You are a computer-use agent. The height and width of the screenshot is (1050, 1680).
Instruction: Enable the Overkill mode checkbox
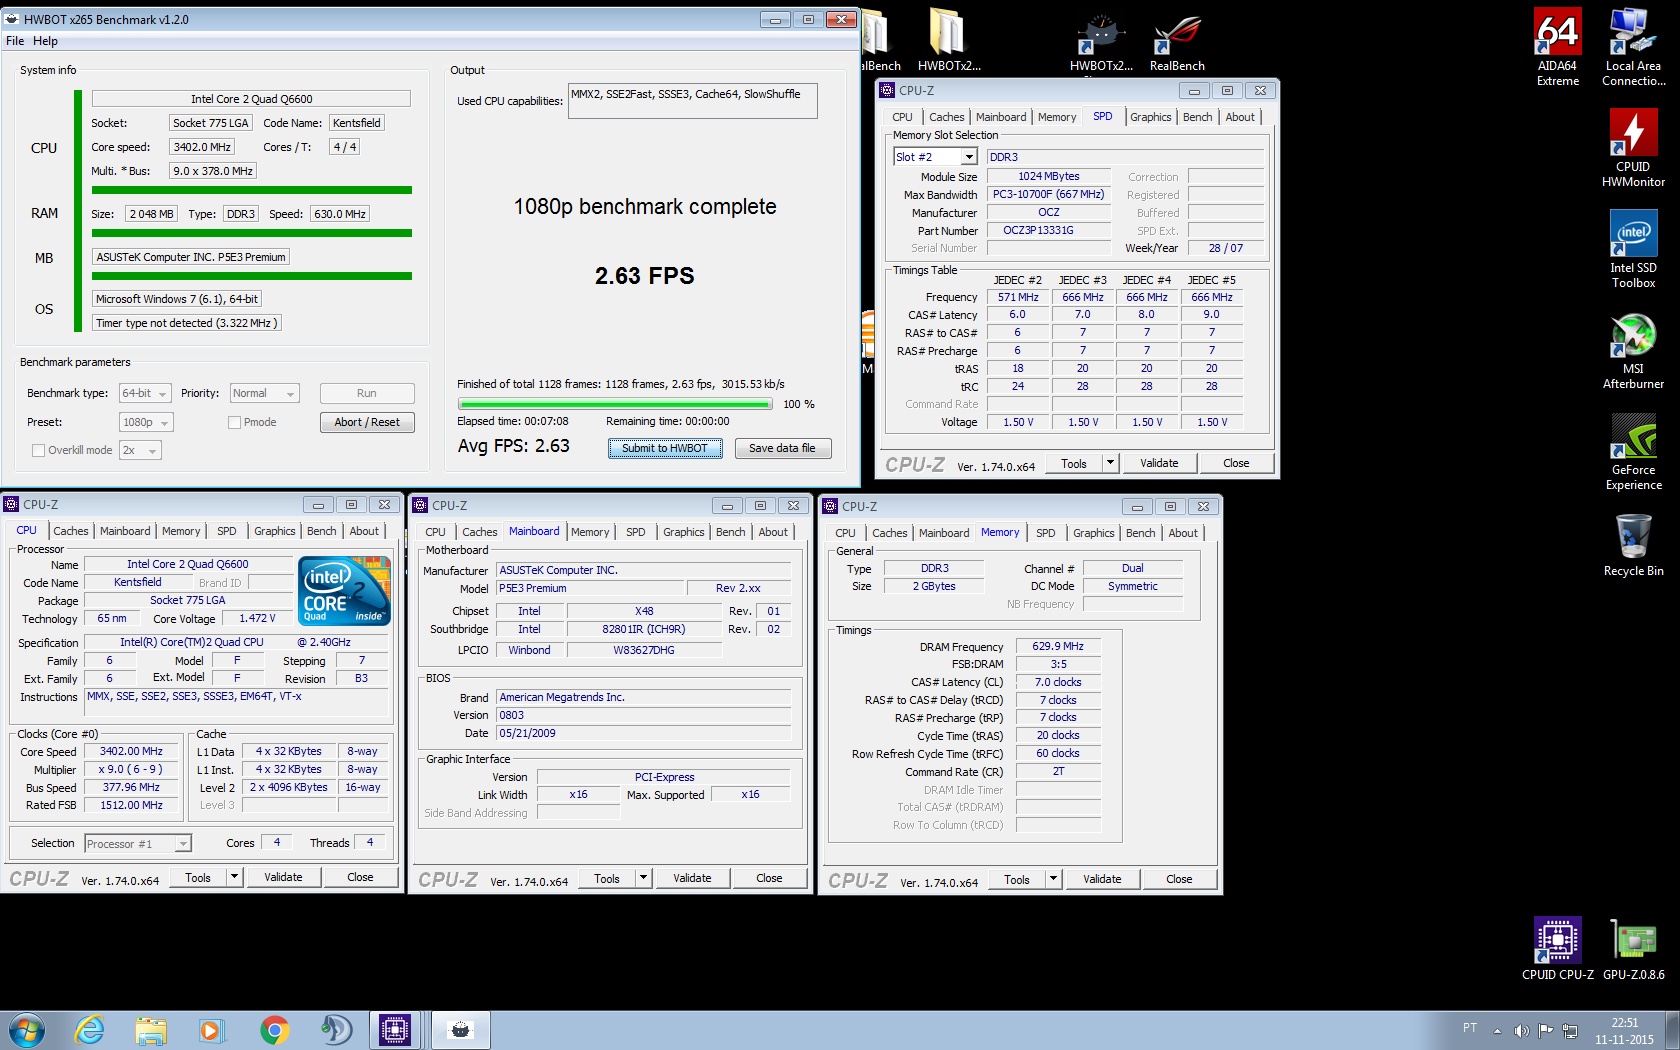point(39,450)
